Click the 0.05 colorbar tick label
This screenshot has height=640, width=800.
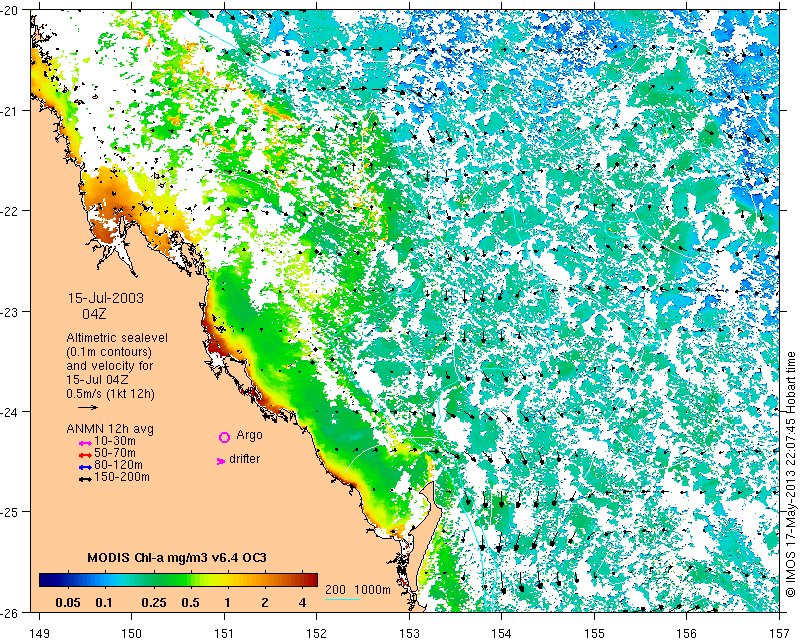[x=68, y=602]
